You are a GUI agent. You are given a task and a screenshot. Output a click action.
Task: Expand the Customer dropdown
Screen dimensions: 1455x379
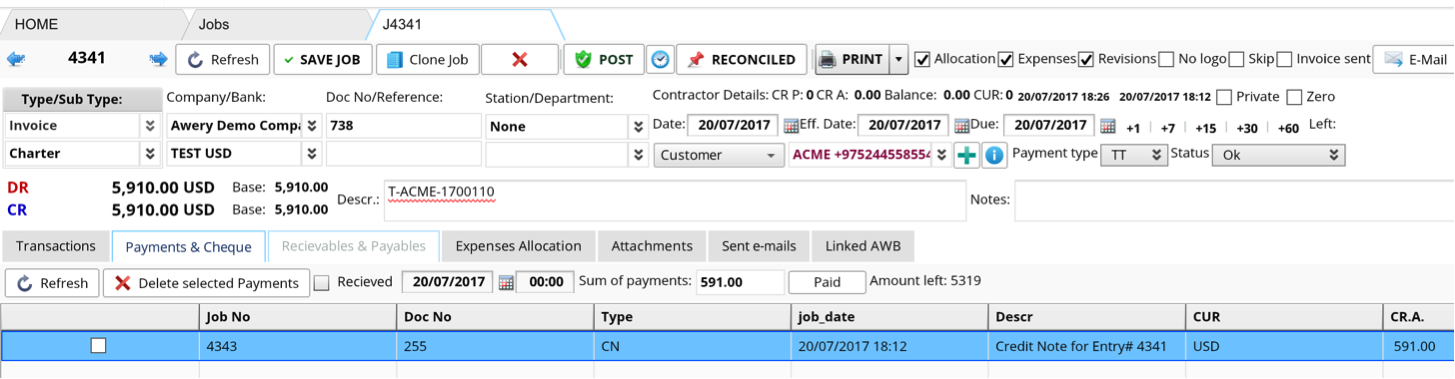[719, 155]
